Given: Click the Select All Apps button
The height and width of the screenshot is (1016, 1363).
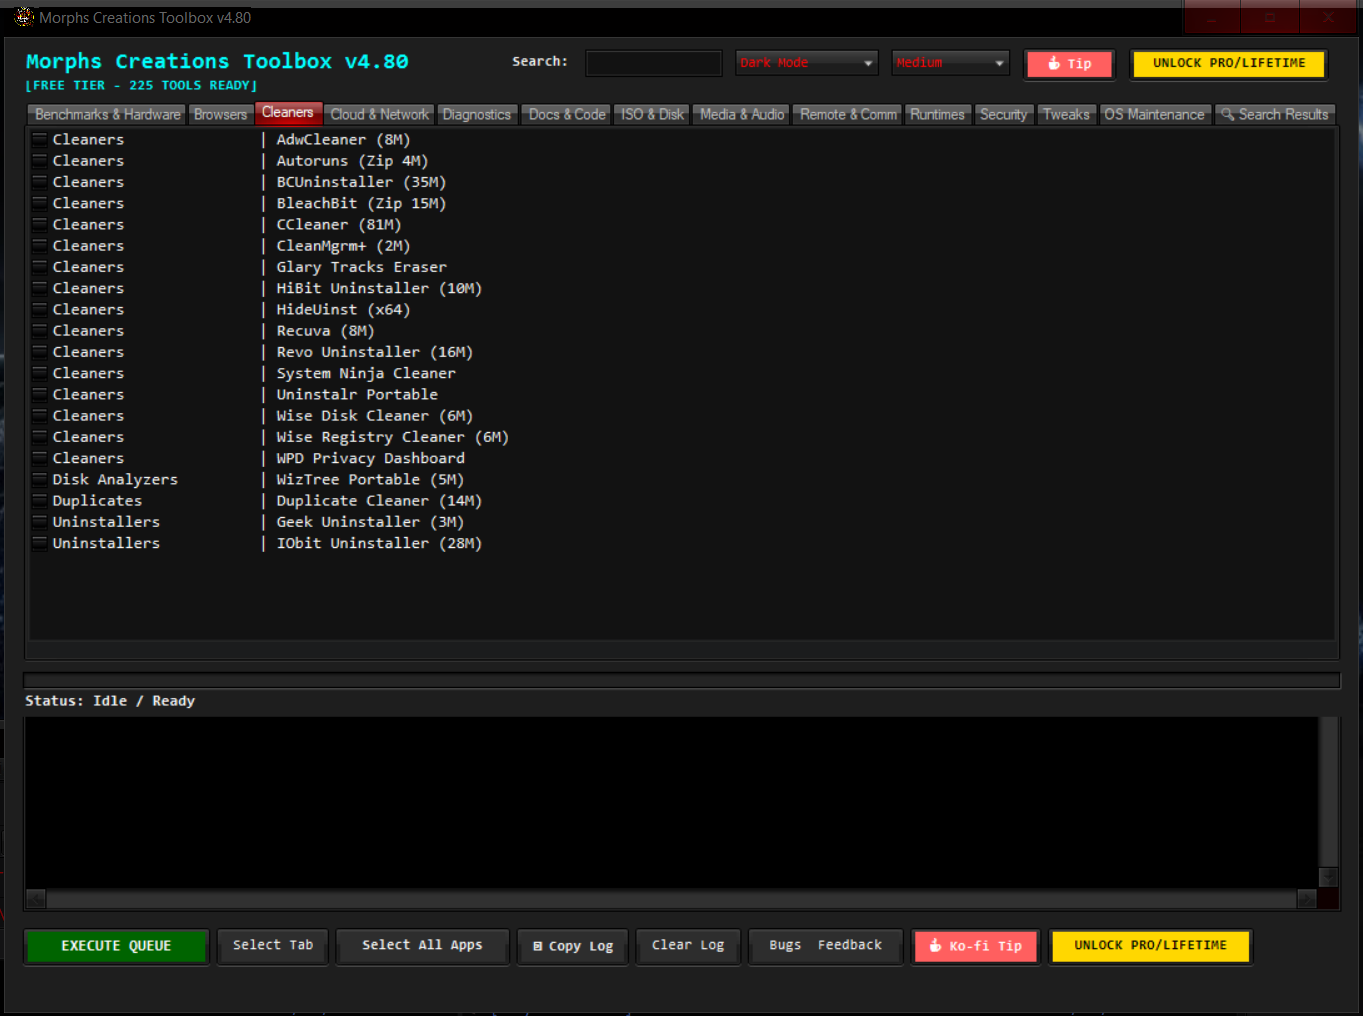Looking at the screenshot, I should pos(422,945).
